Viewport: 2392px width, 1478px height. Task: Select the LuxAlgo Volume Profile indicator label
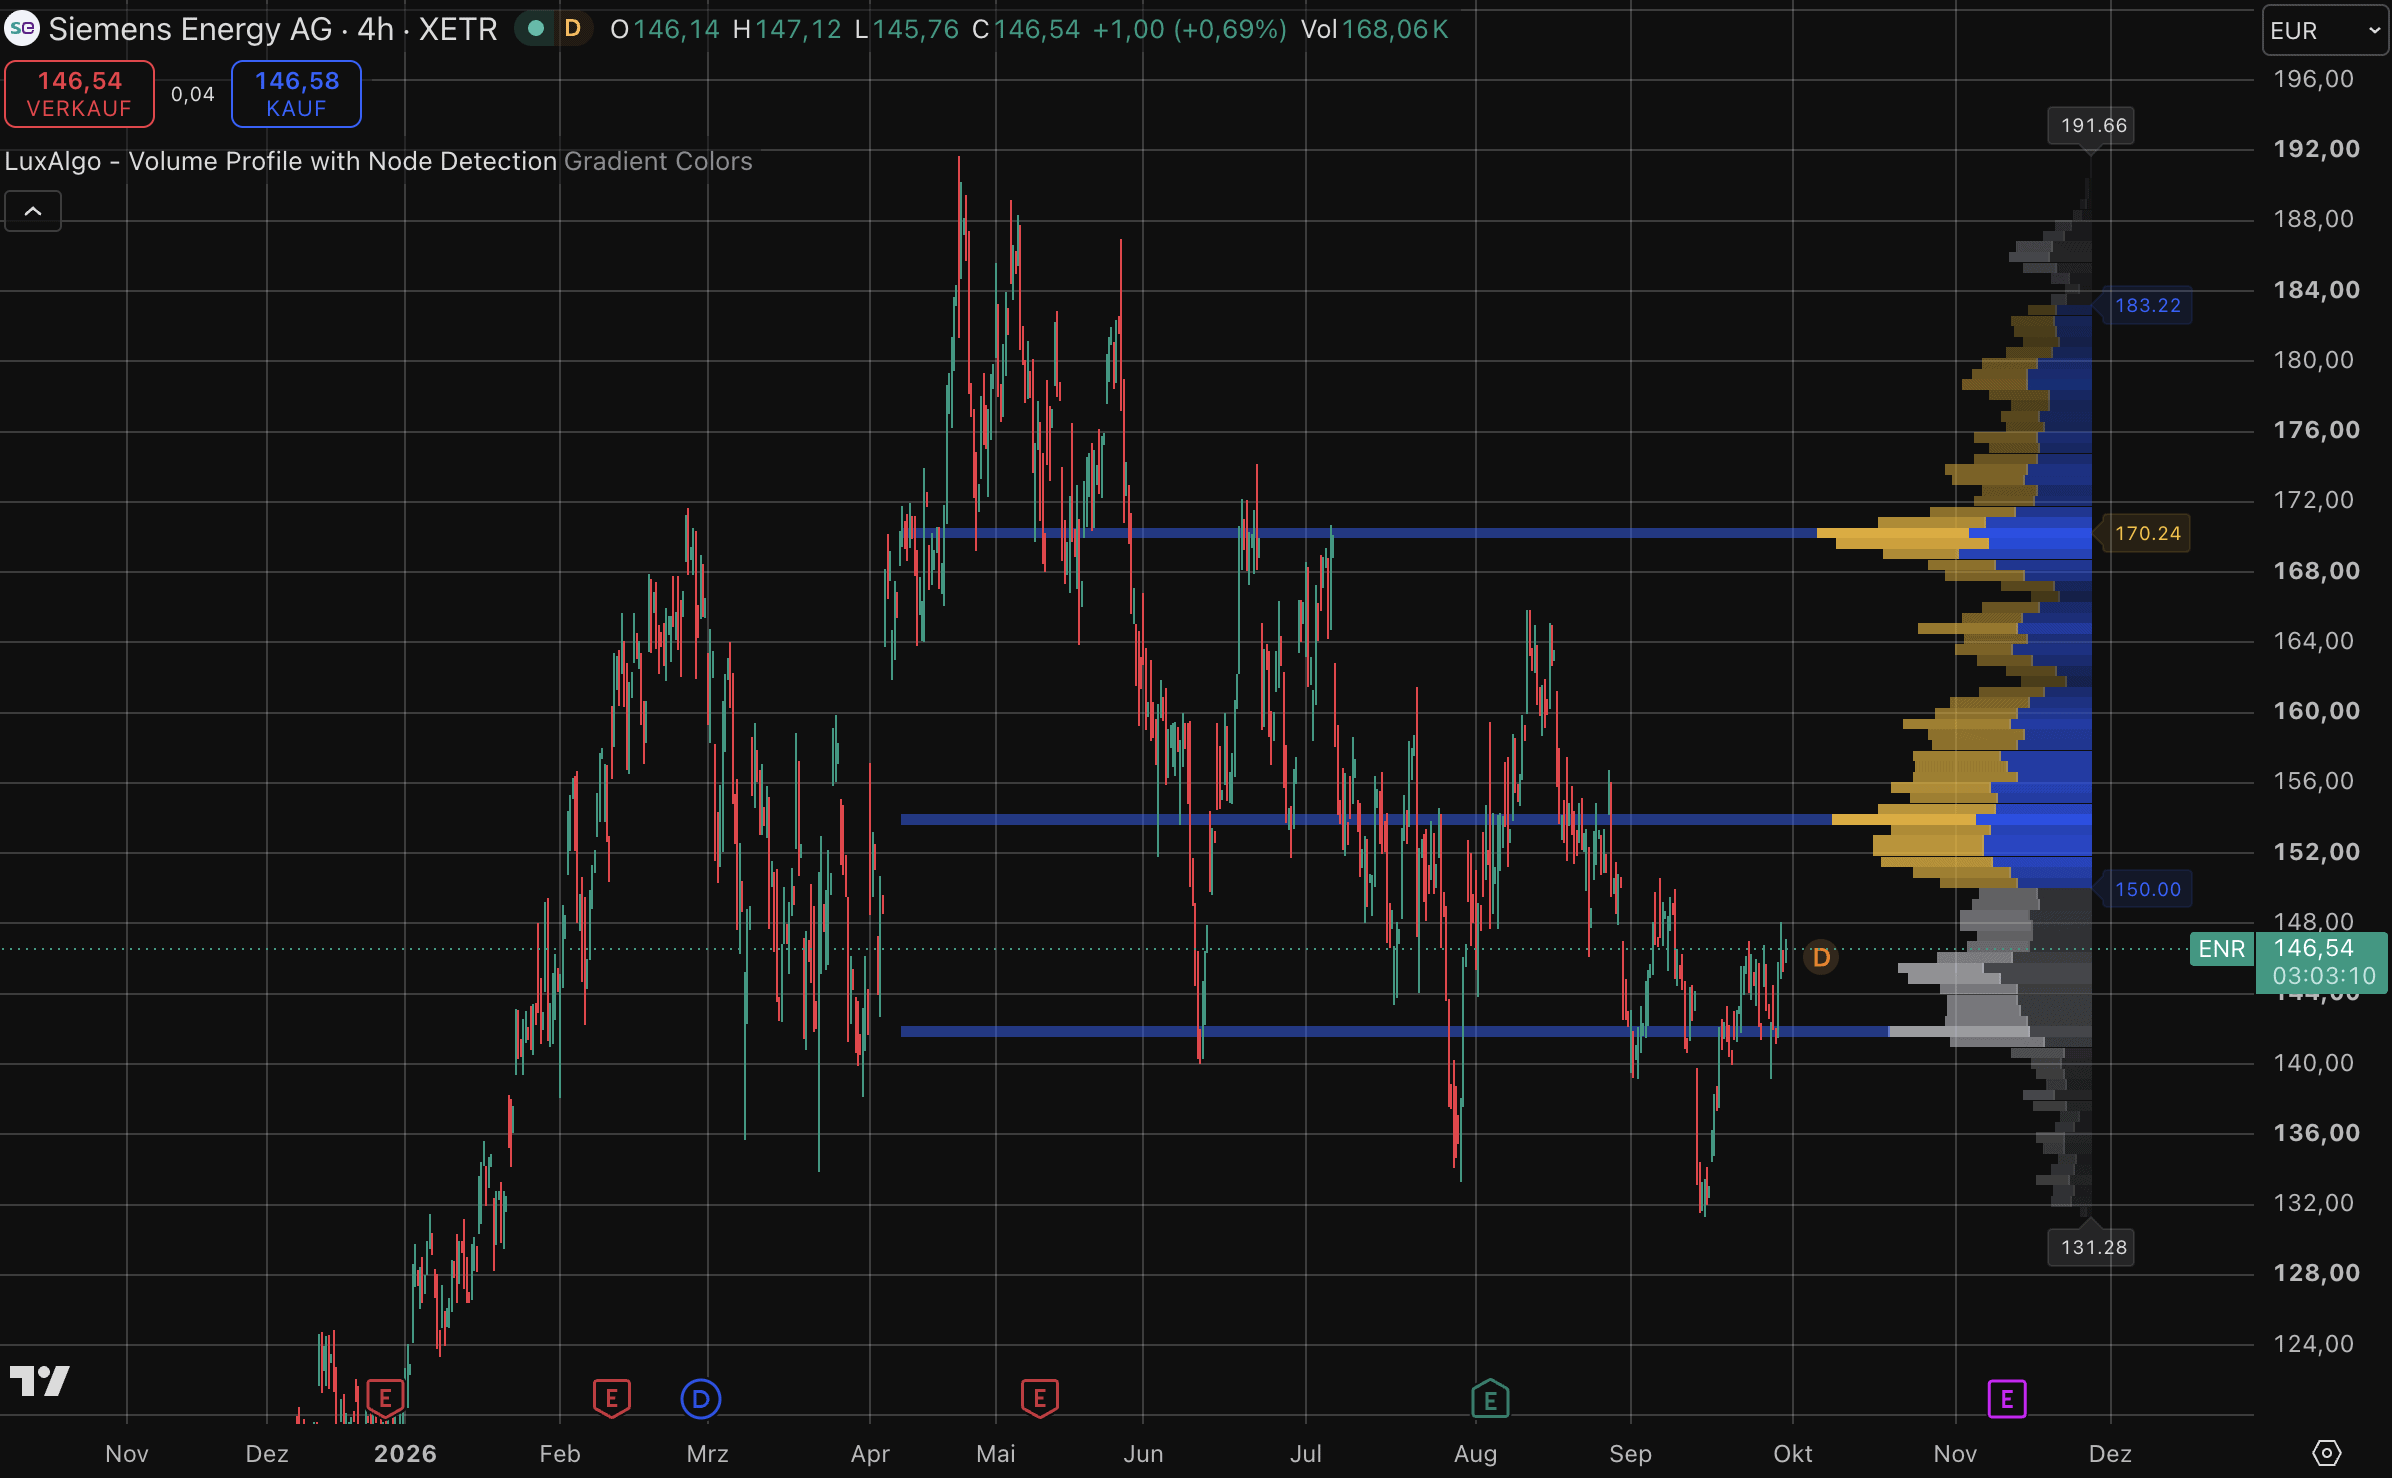(281, 161)
